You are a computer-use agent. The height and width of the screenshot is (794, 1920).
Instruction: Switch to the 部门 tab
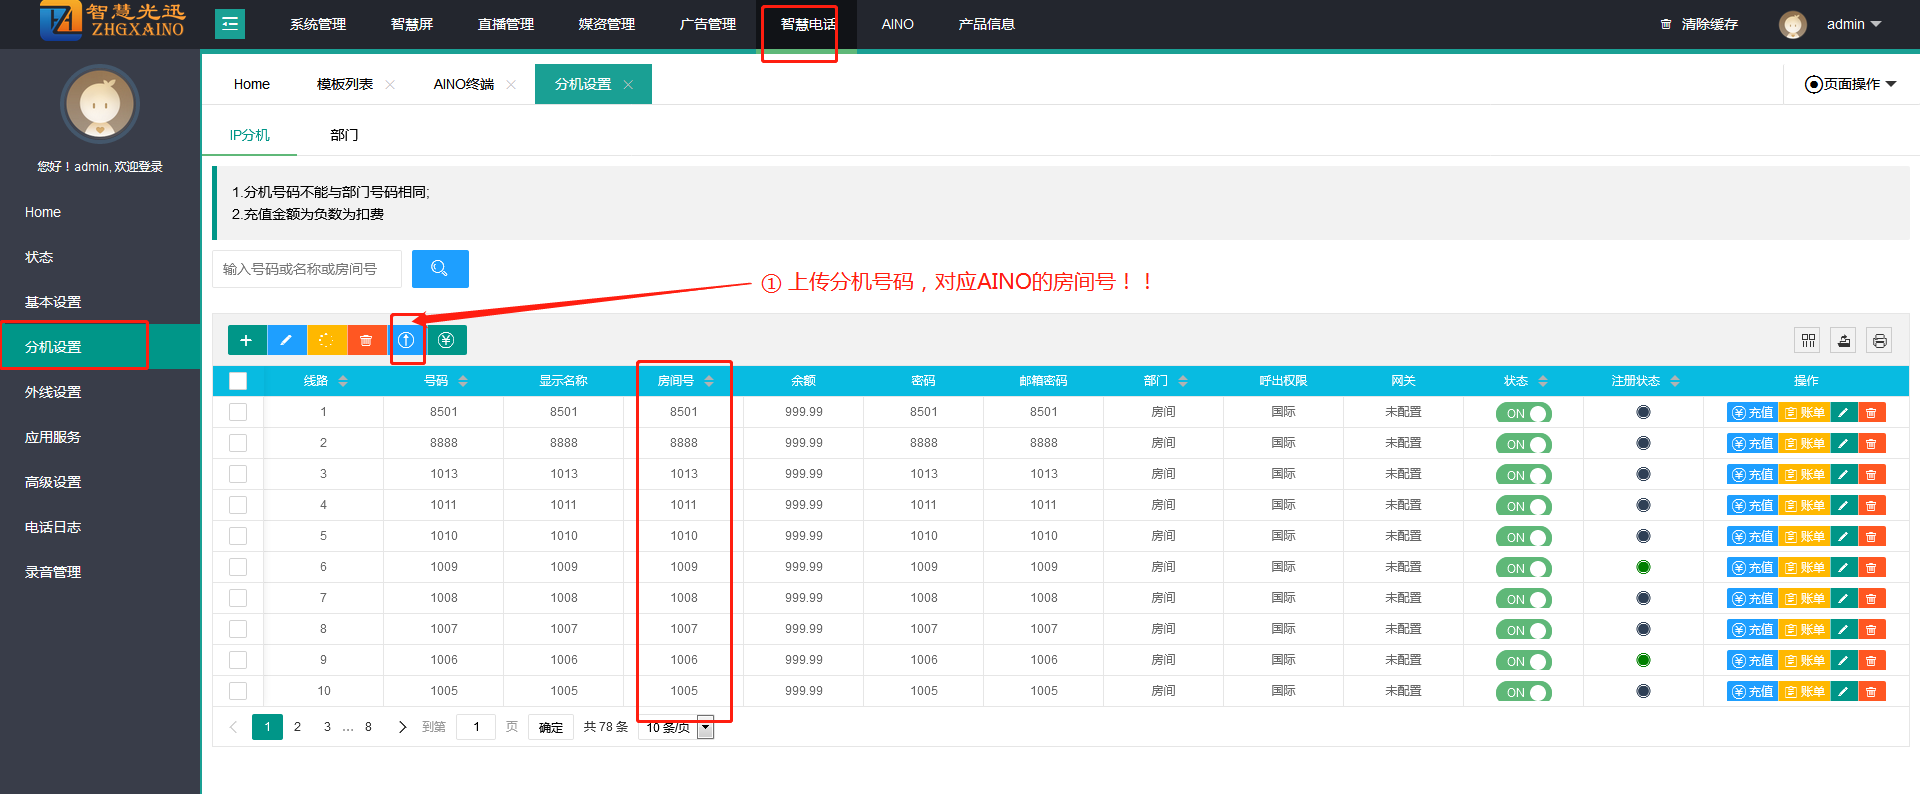click(x=344, y=135)
